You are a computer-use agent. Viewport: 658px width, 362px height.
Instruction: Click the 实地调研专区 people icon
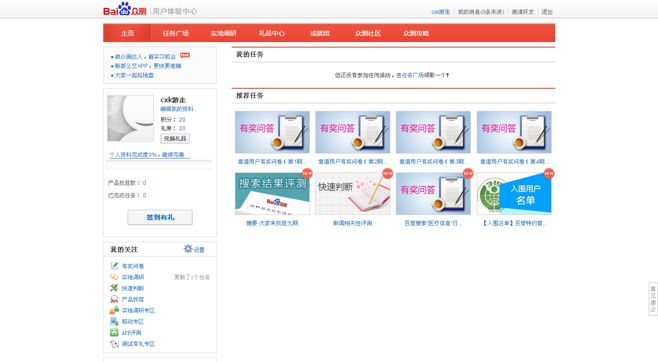coord(114,310)
